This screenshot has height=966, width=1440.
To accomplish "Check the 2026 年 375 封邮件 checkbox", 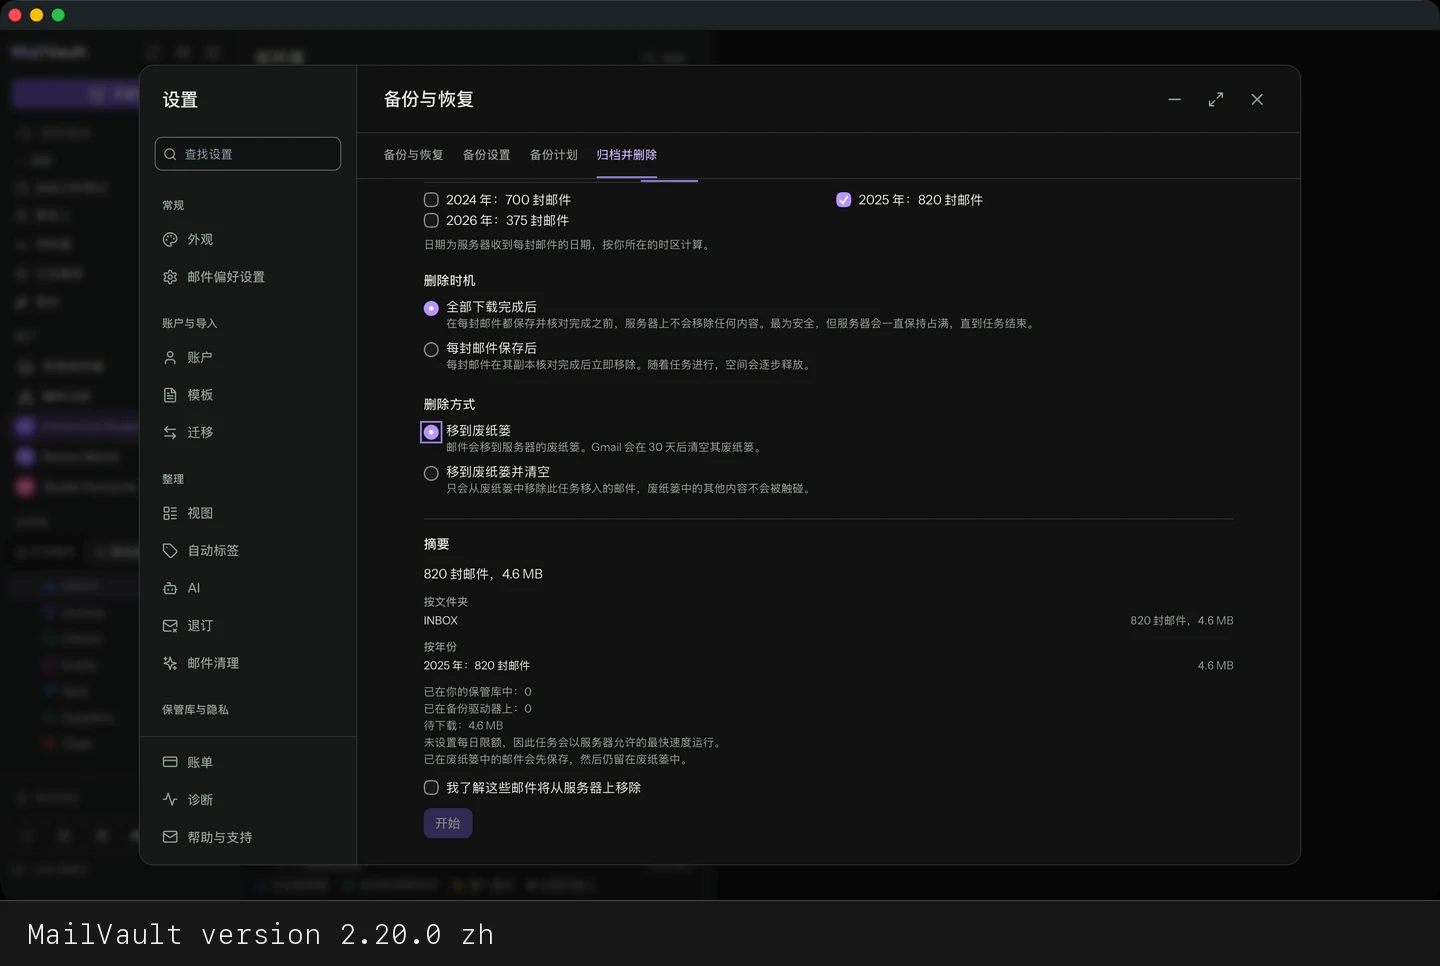I will tap(431, 221).
